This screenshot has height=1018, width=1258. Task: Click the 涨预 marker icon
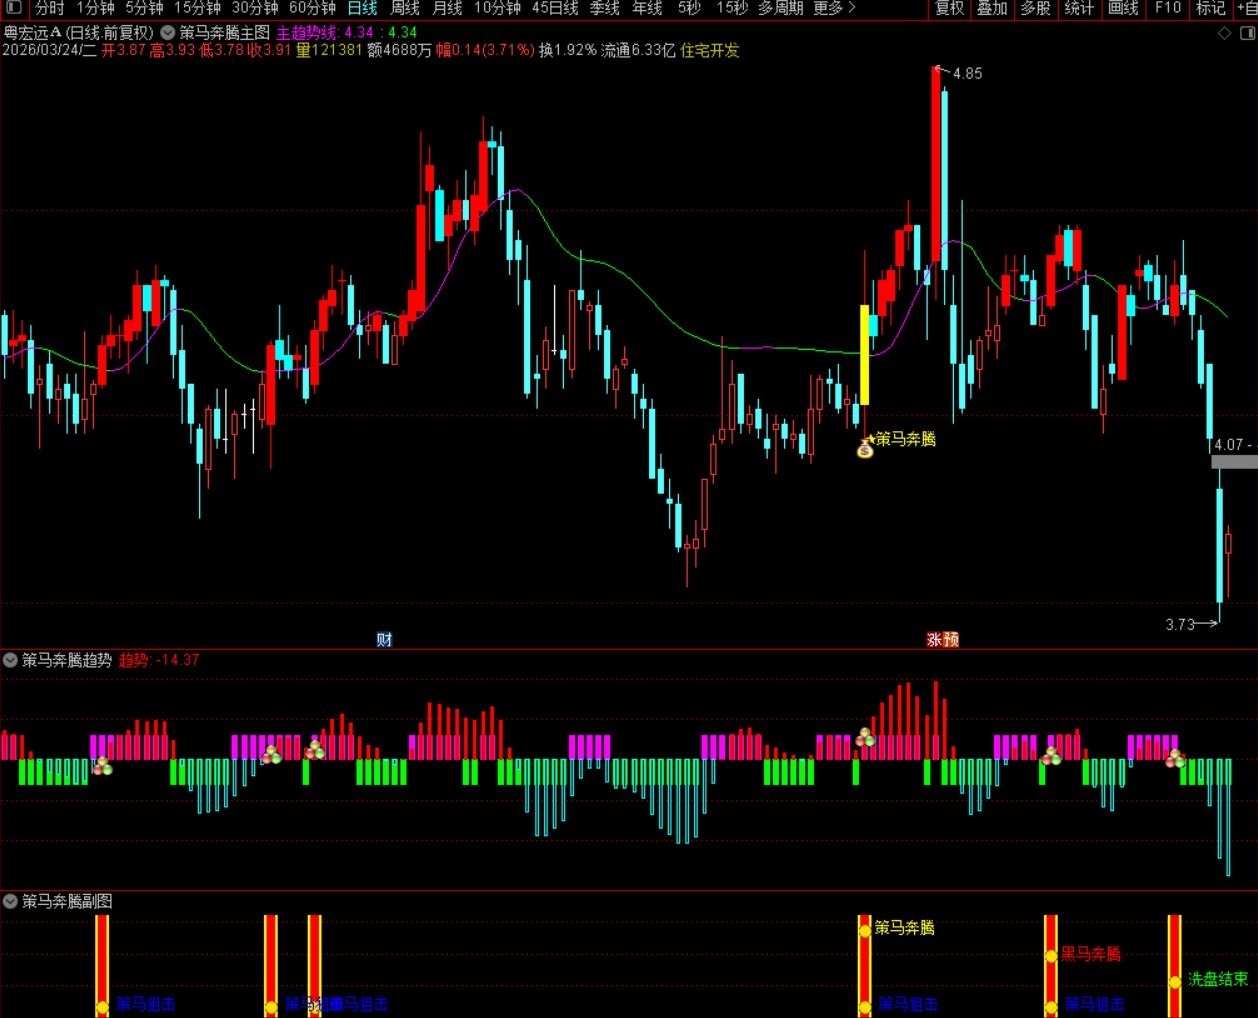pyautogui.click(x=942, y=639)
